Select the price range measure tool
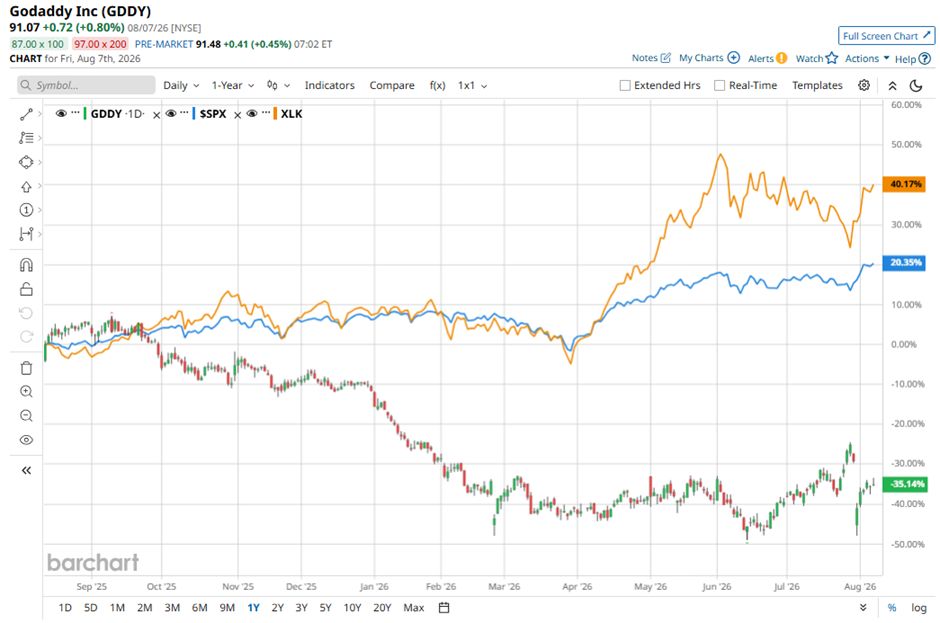 (26, 234)
